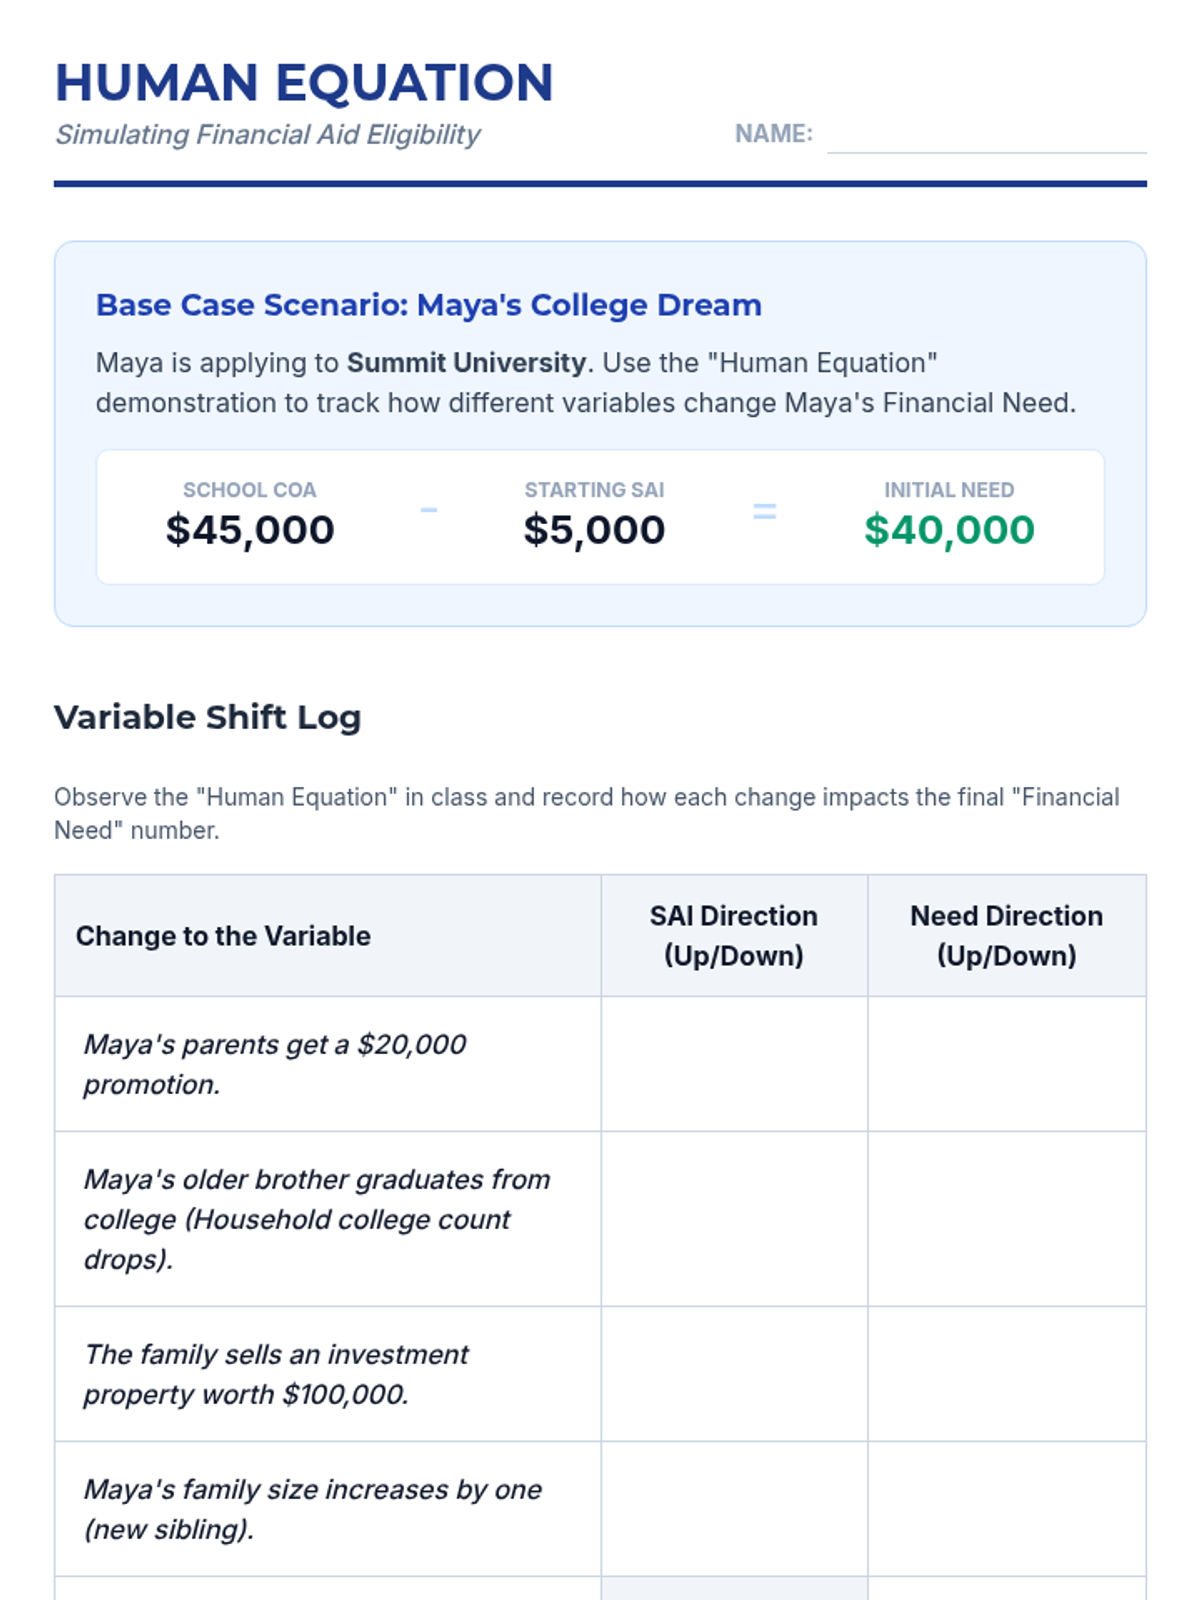Click Need Direction cell for investment property row

tap(1006, 1374)
